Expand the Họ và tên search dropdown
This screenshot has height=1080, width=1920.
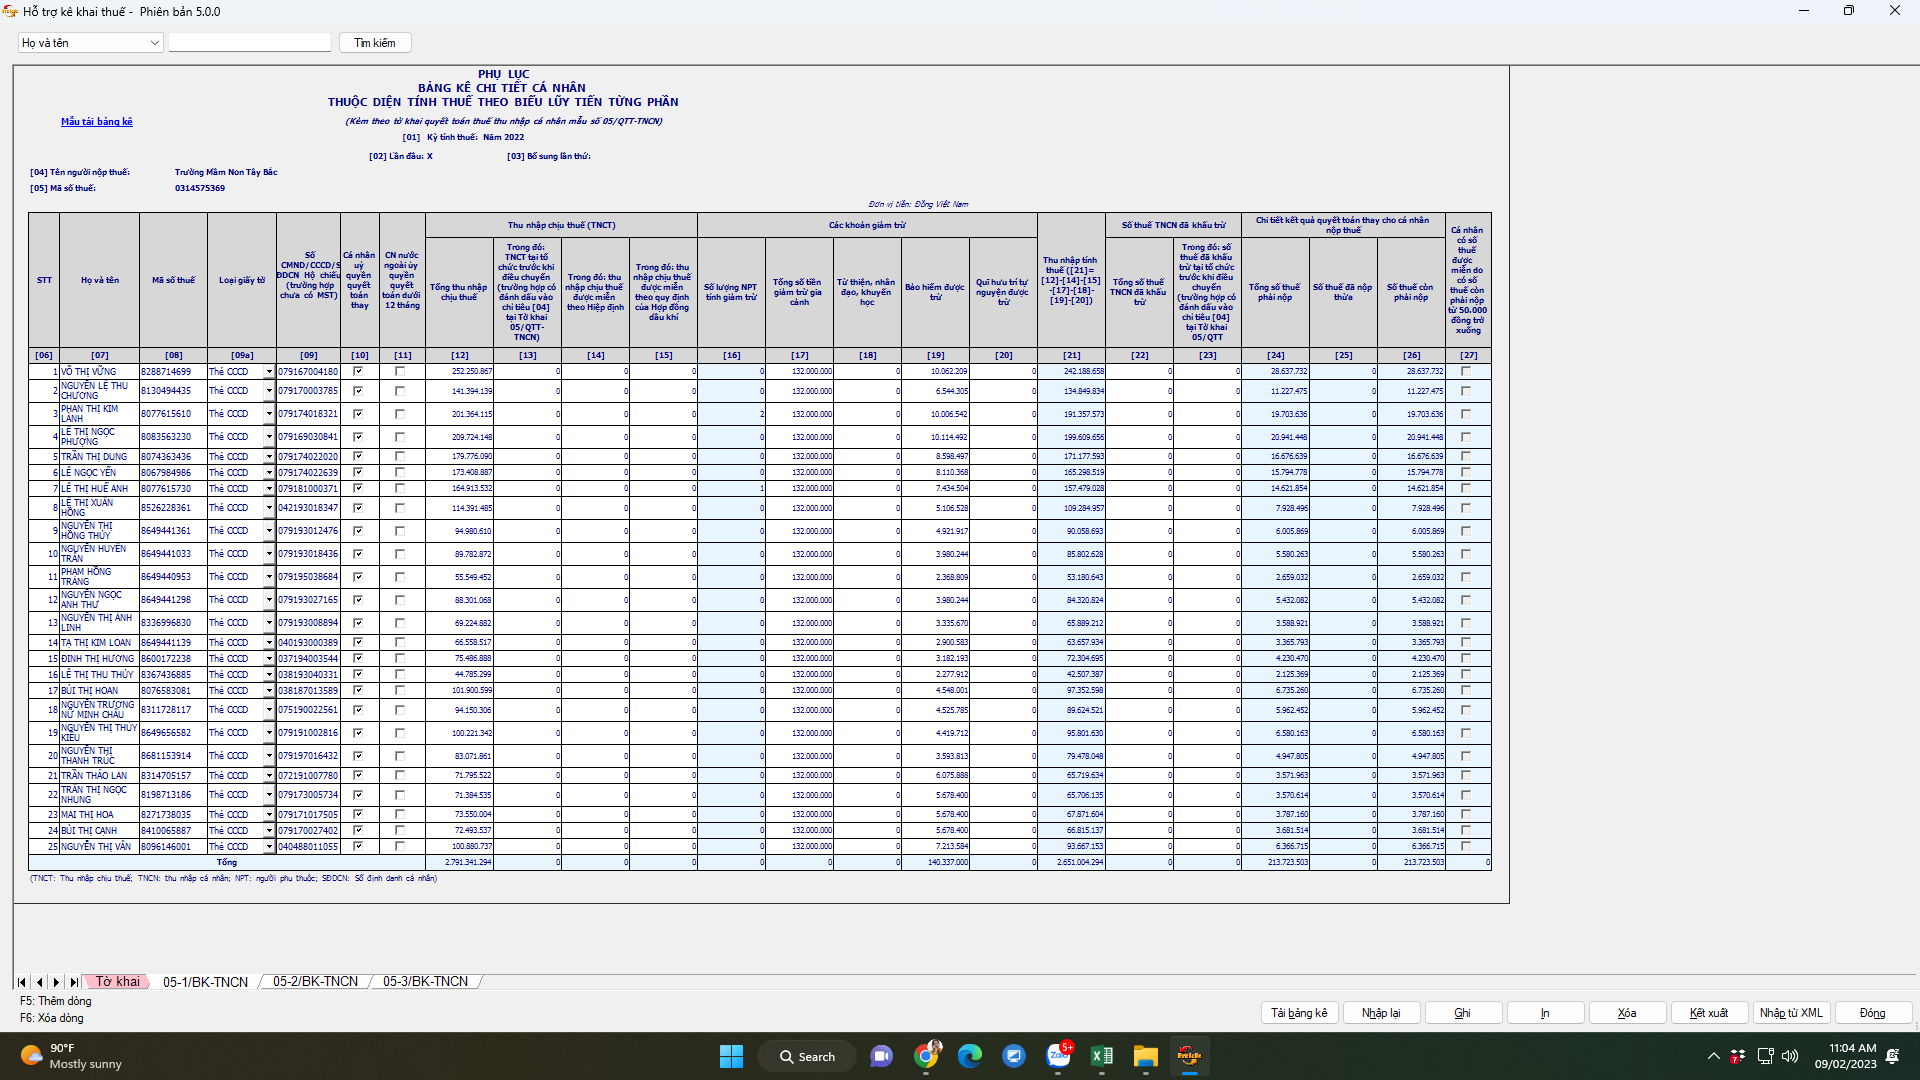(x=154, y=43)
